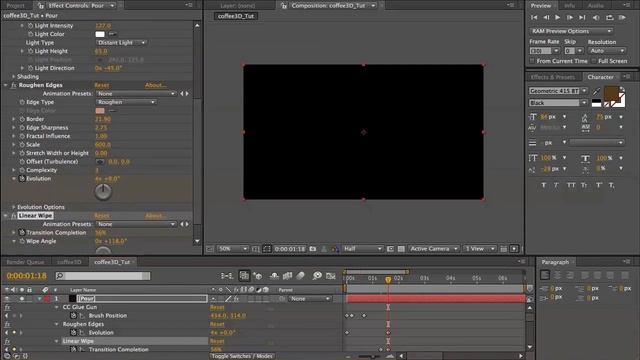Enable motion blur for timeline

[x=300, y=276]
